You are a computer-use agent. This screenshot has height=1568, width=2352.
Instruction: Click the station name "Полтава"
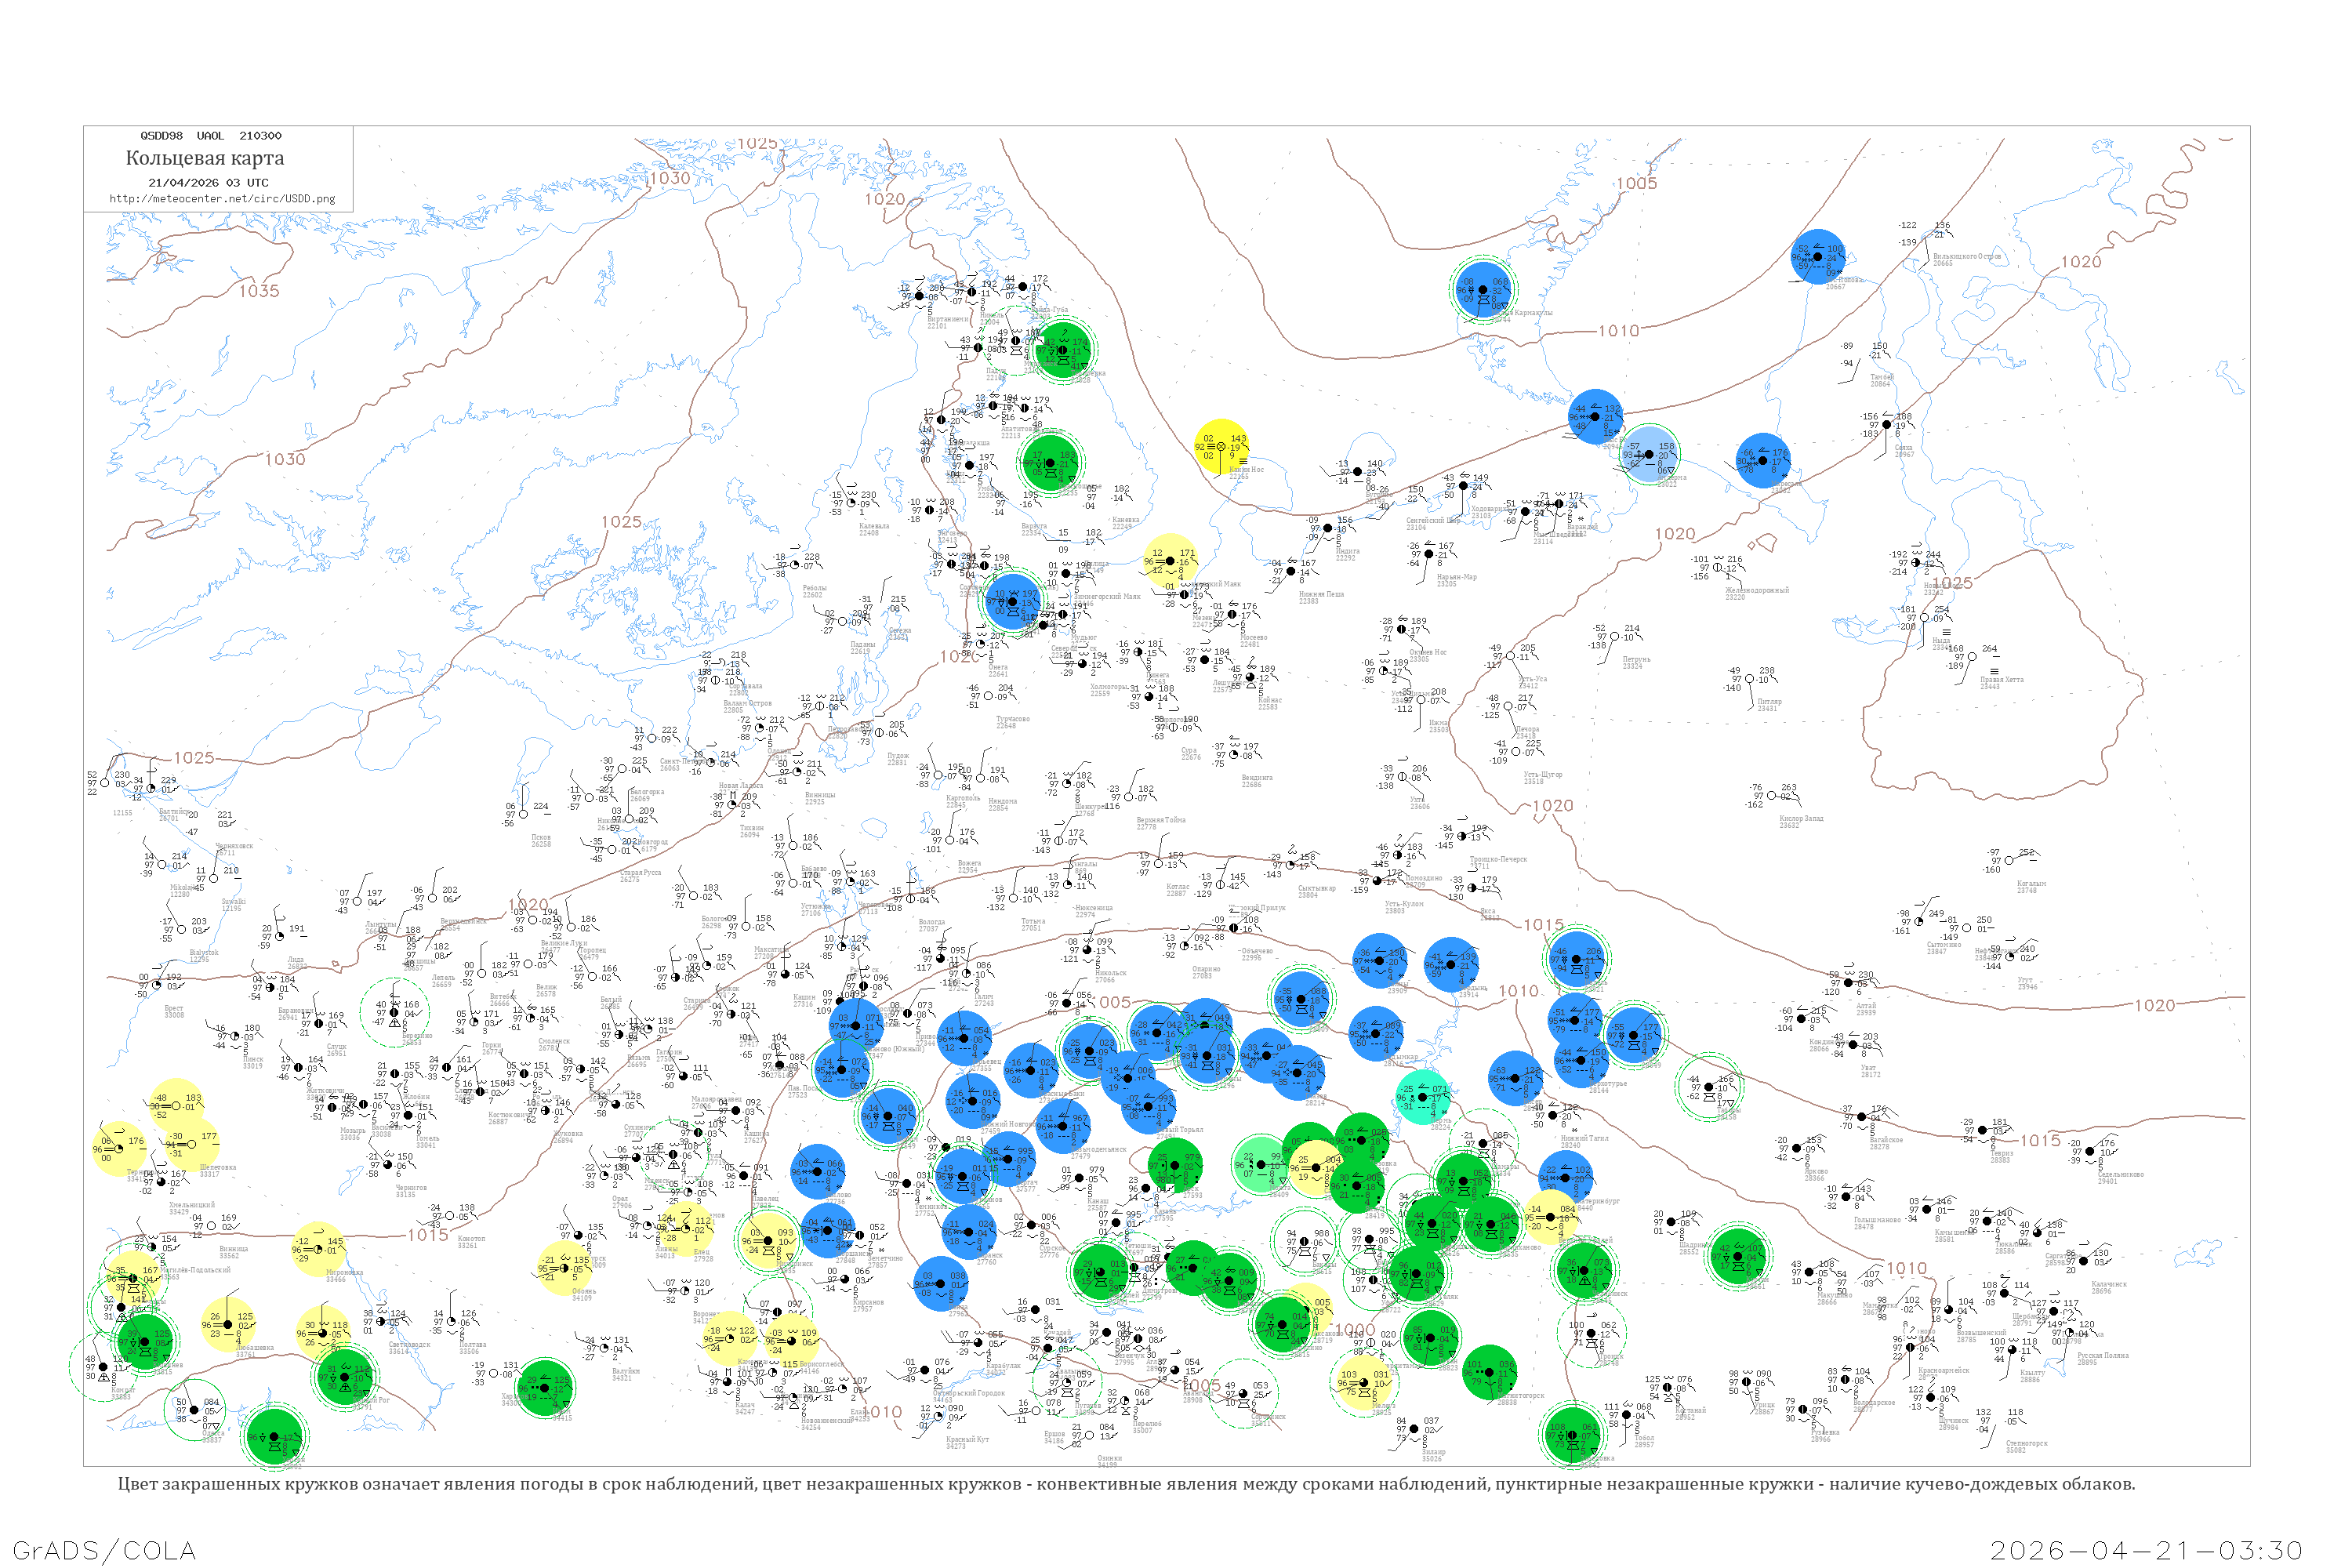pos(472,1344)
